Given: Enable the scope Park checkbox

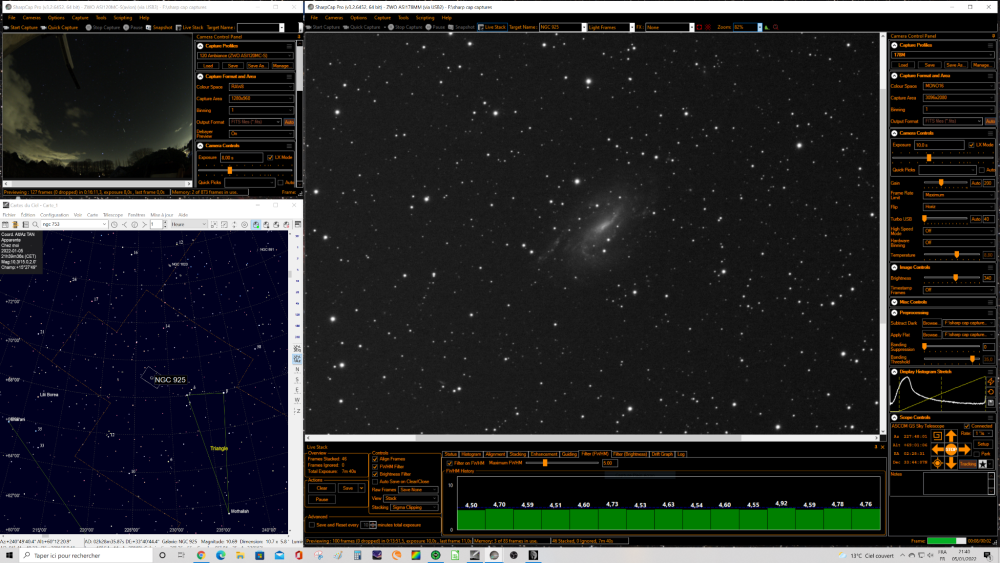Looking at the screenshot, I should click(976, 453).
